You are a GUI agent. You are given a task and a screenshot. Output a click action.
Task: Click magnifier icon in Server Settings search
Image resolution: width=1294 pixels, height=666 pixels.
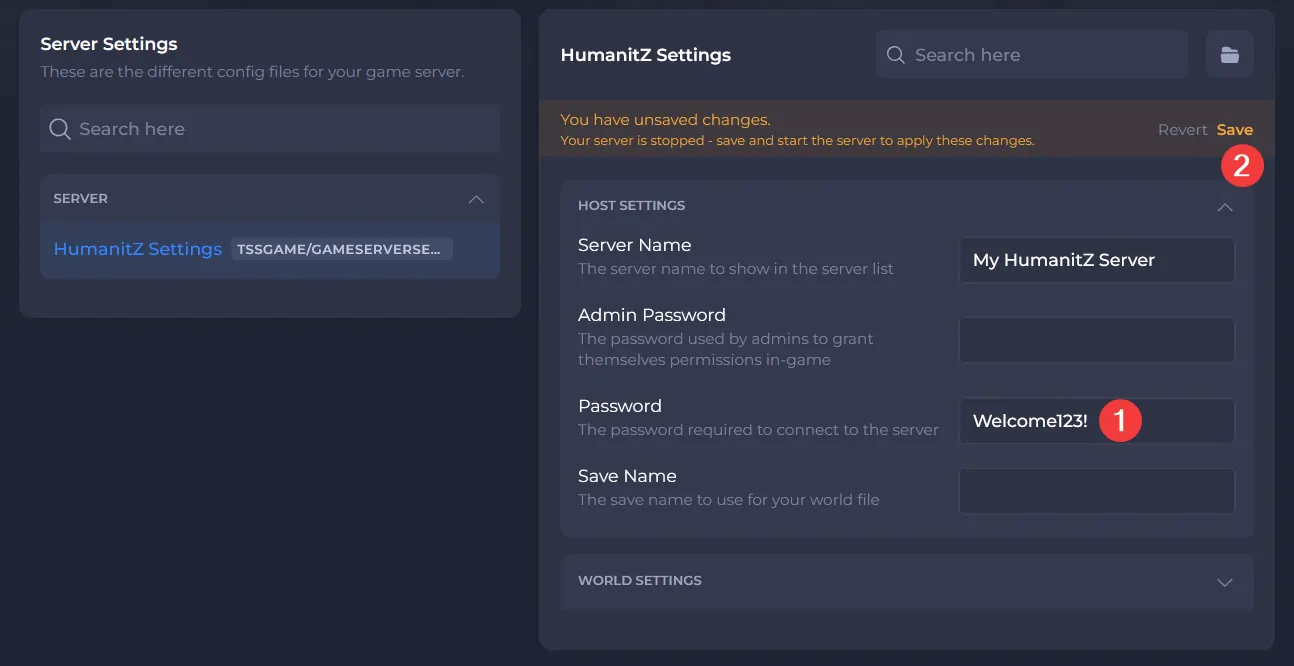tap(60, 129)
